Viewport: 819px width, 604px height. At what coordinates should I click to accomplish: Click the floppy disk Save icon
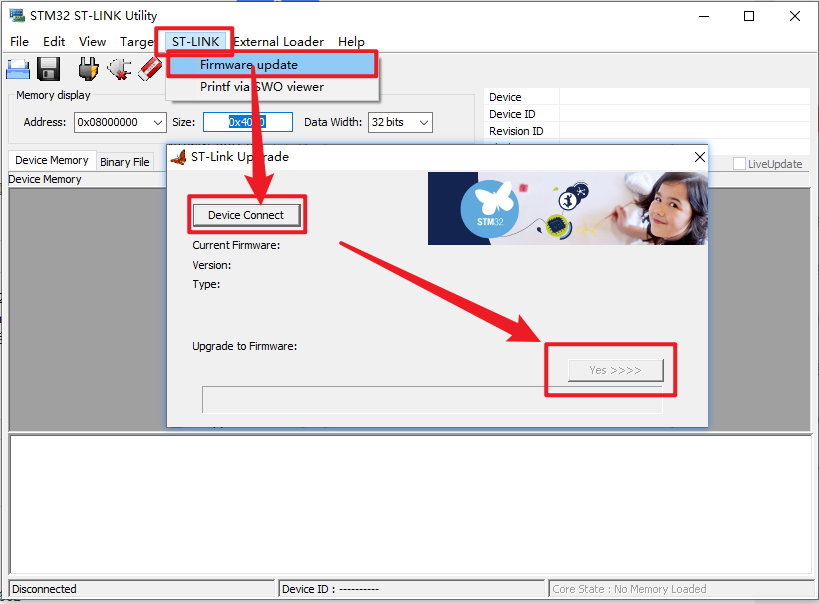(x=49, y=69)
